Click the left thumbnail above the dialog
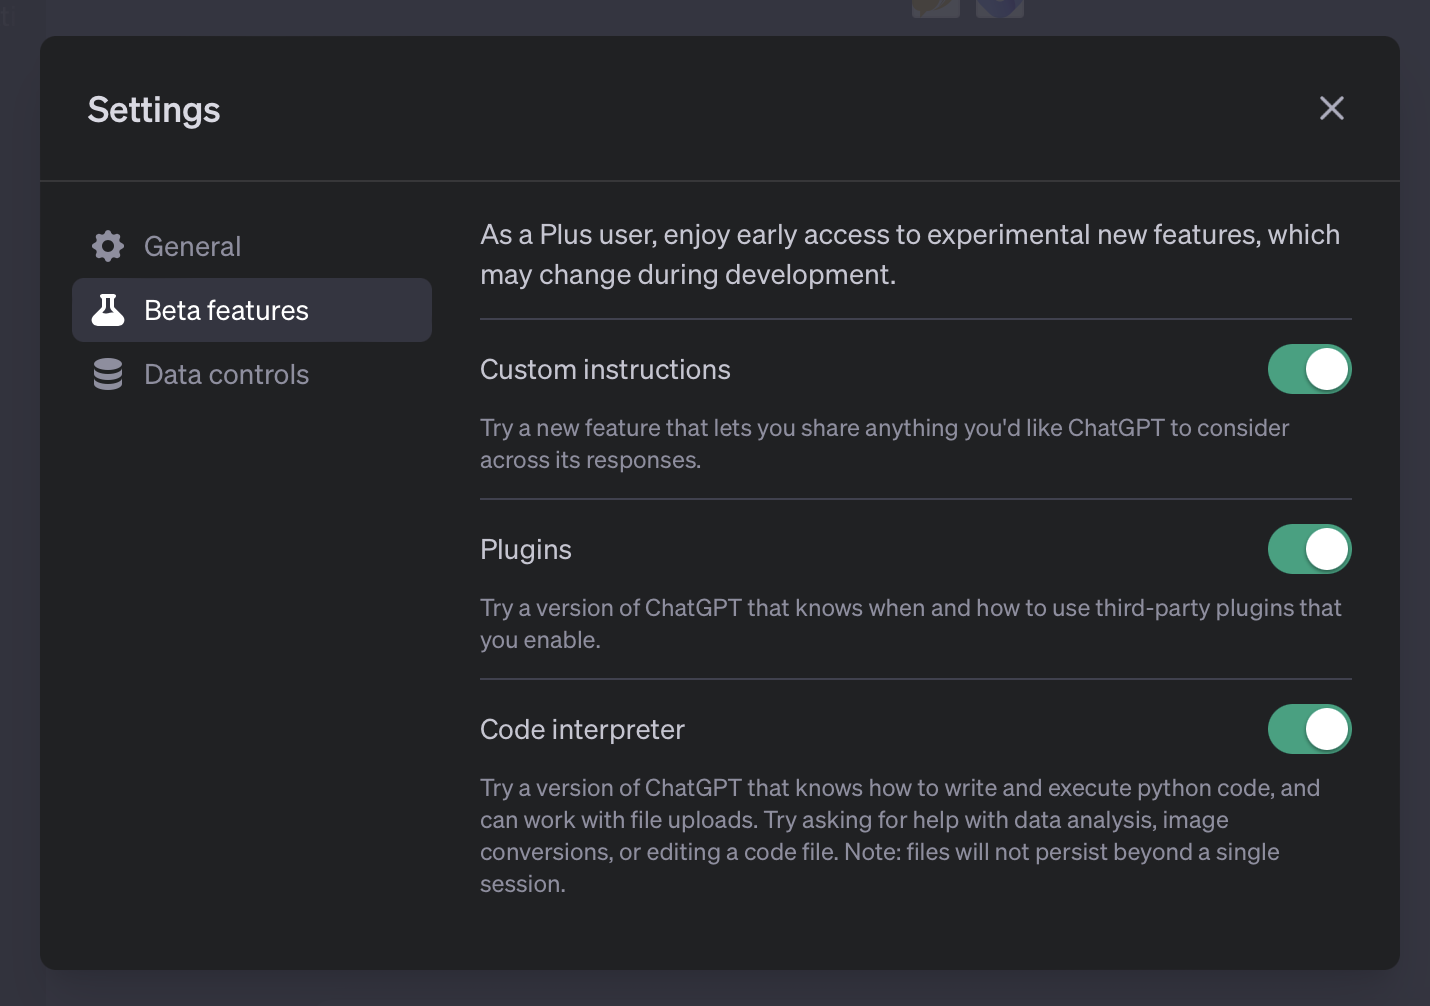 click(x=936, y=8)
